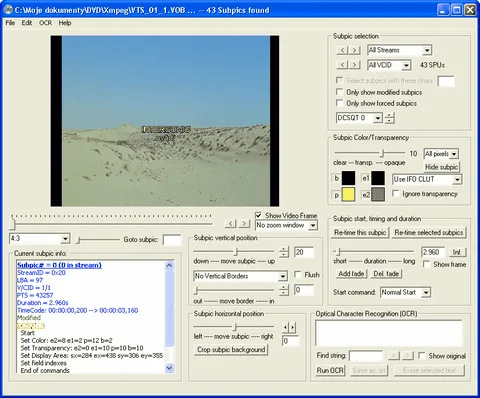Click Re-time selected subpics button
This screenshot has height=398, width=480.
(x=429, y=232)
